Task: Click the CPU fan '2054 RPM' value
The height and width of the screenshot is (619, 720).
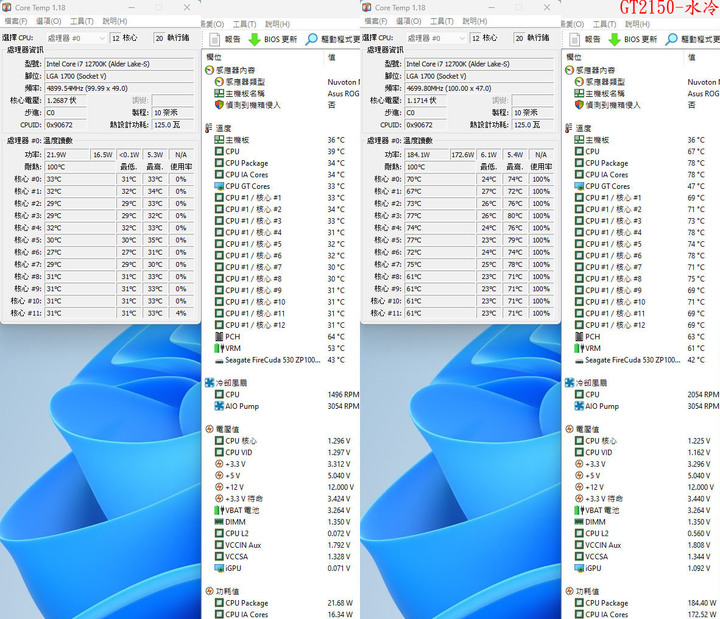Action: point(703,394)
